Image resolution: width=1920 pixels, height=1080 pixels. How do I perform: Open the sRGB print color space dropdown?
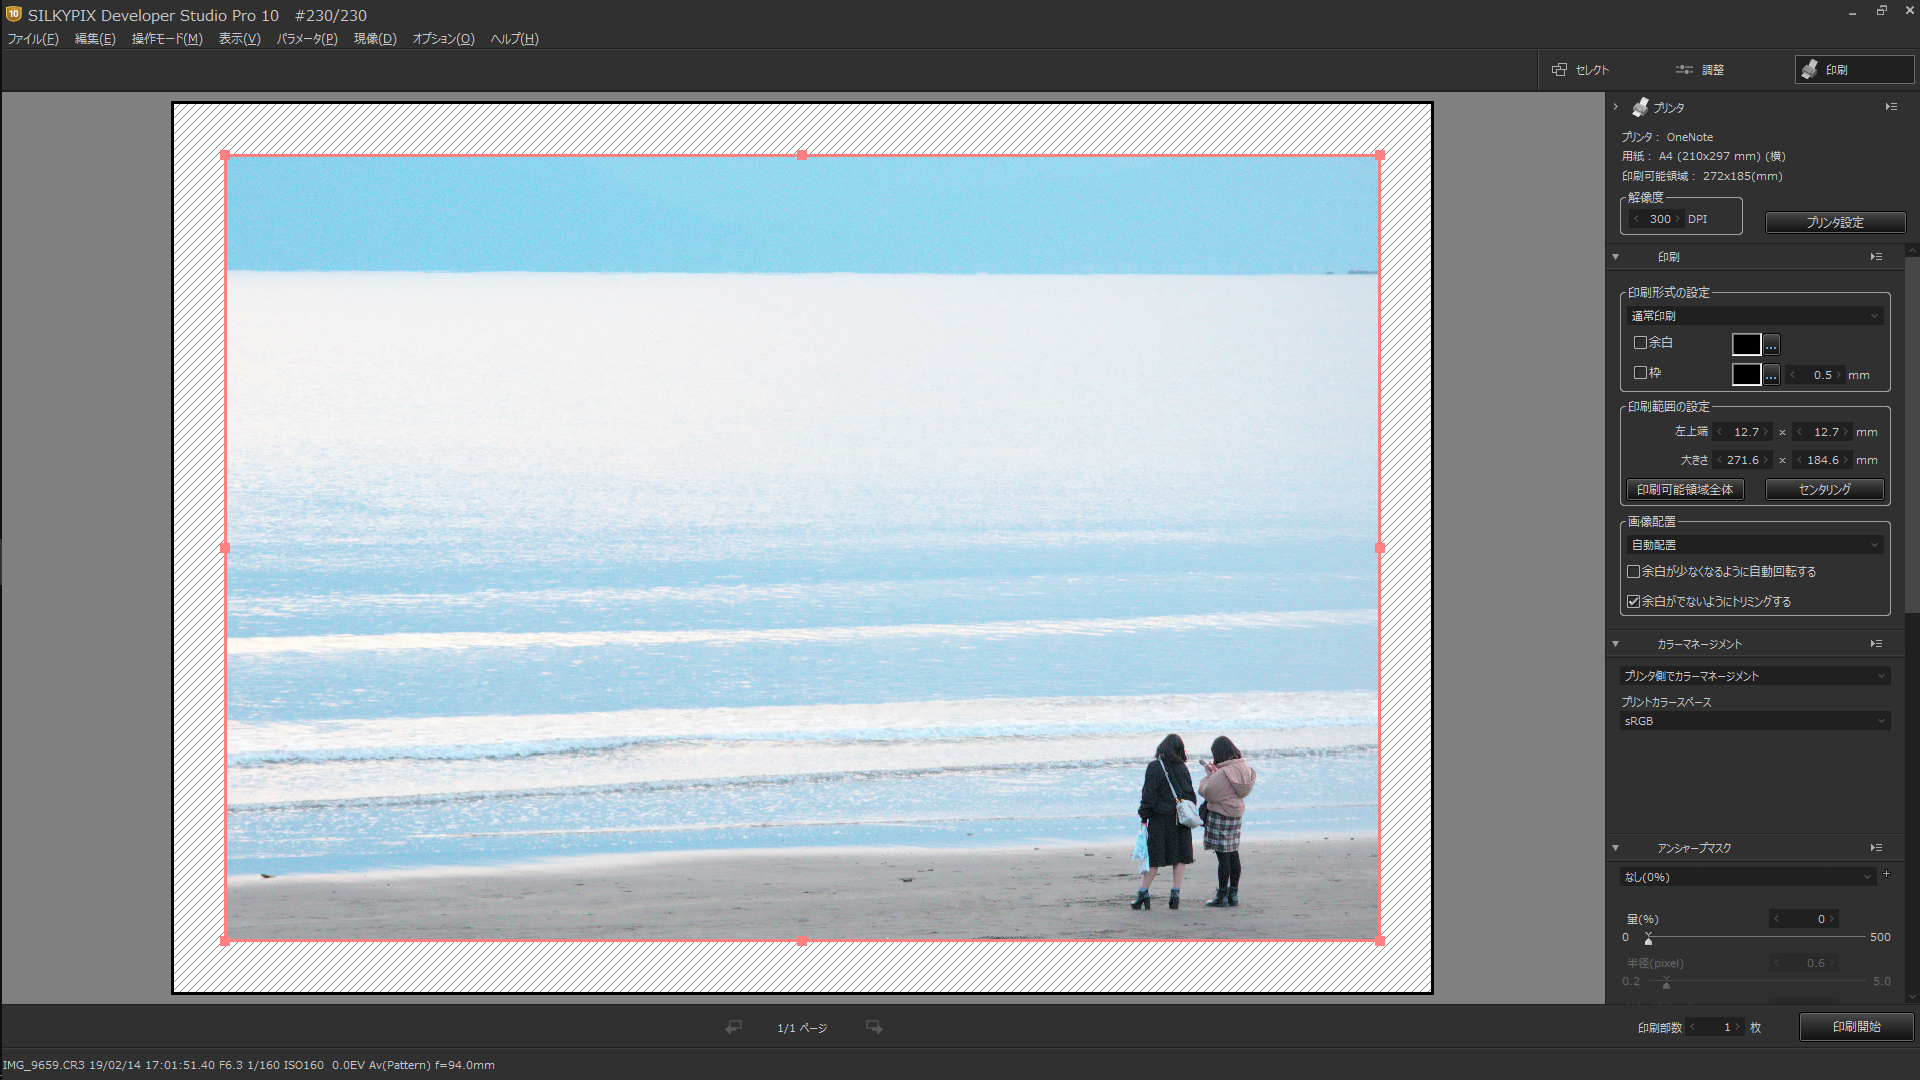point(1755,721)
